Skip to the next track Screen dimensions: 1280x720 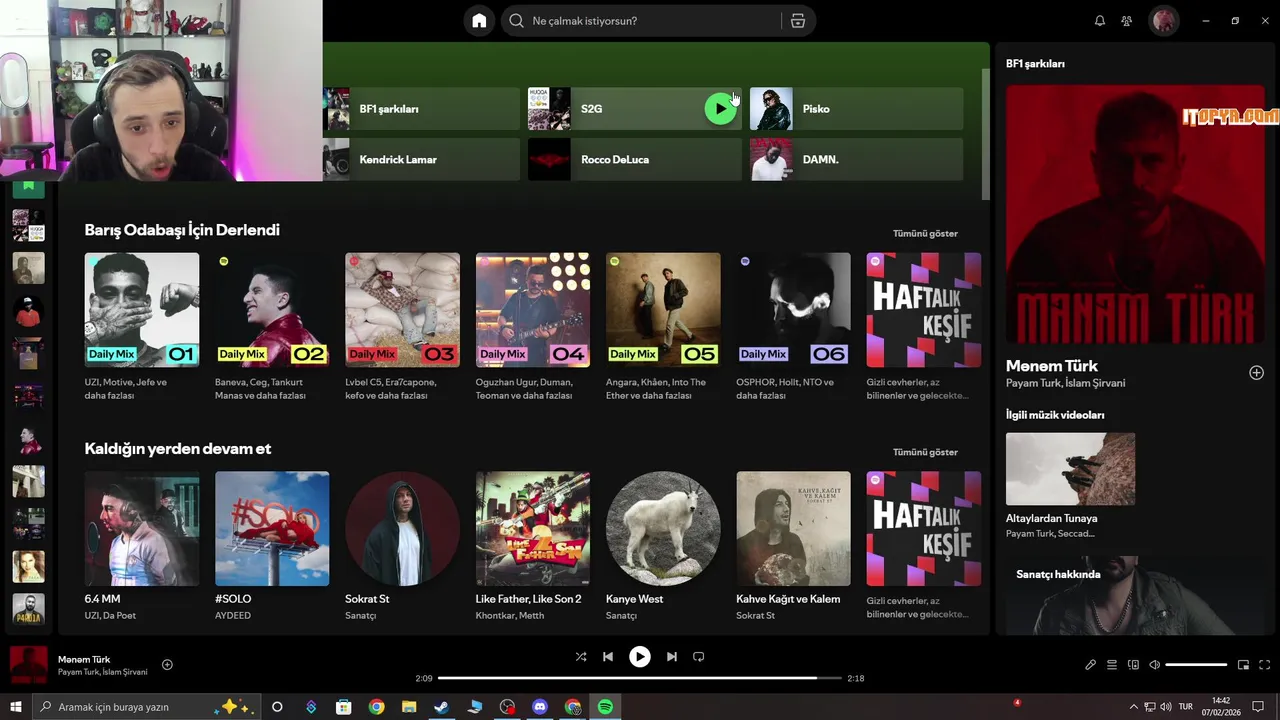pos(672,657)
